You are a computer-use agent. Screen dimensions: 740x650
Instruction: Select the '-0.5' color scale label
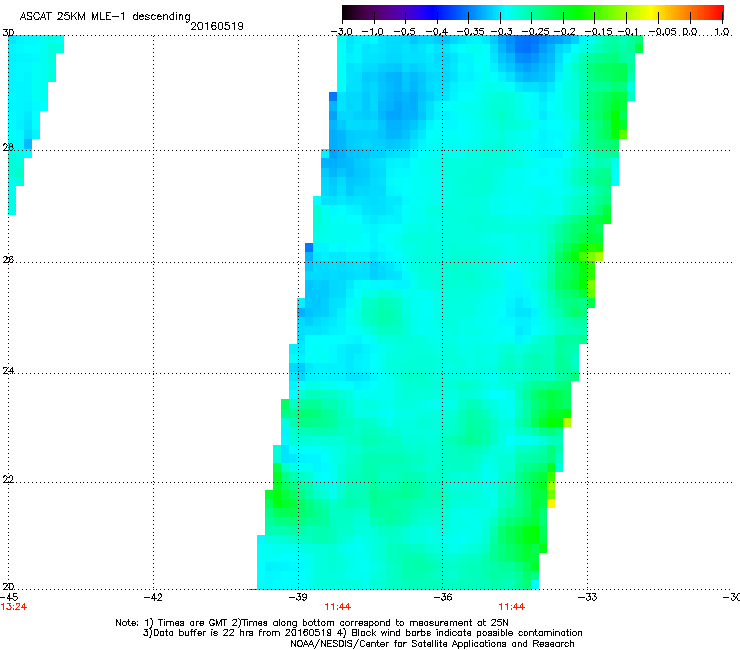[404, 32]
